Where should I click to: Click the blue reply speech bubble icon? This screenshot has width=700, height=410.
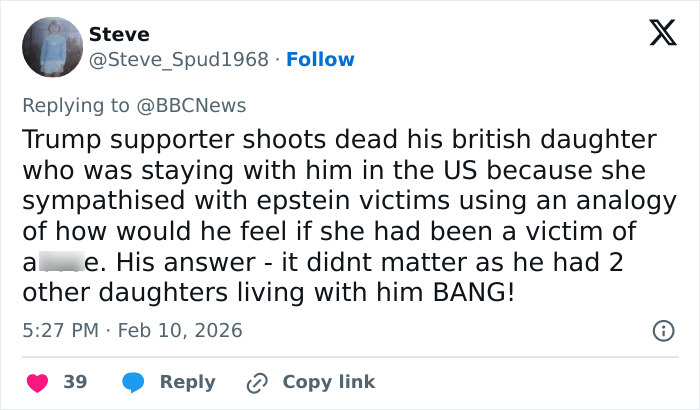tap(133, 382)
